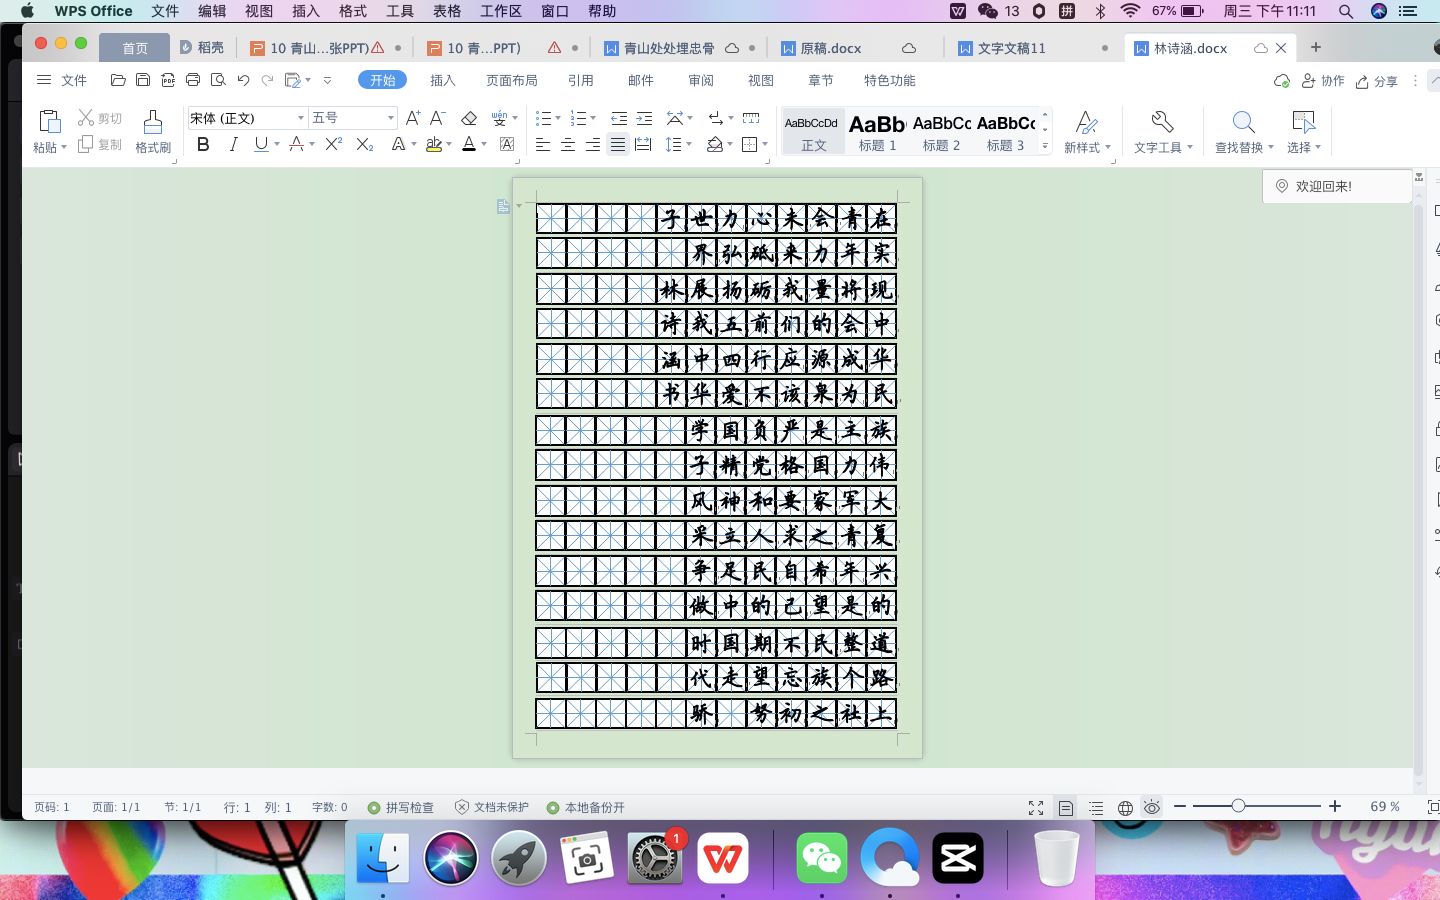Apply the 标题 1 heading style
1440x900 pixels.
click(877, 132)
